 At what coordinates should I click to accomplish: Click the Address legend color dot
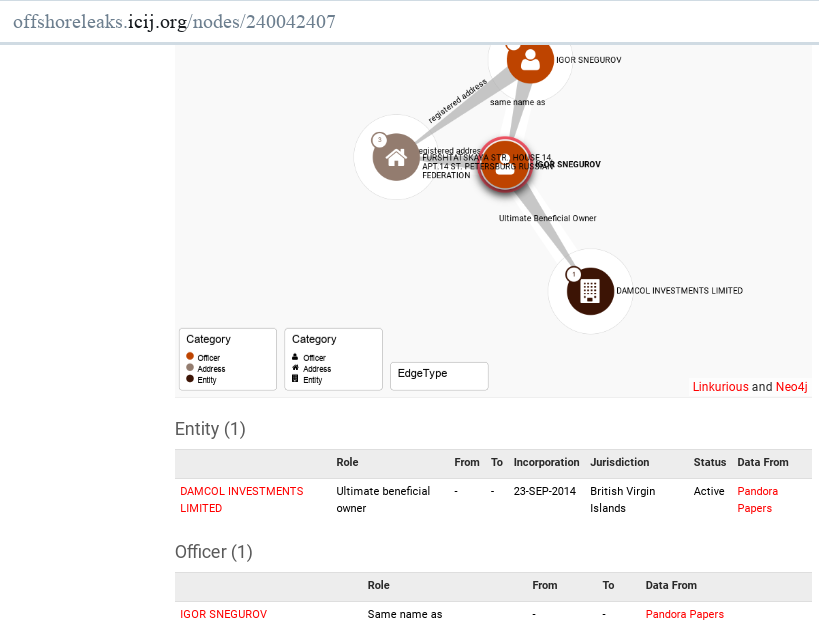pyautogui.click(x=190, y=367)
